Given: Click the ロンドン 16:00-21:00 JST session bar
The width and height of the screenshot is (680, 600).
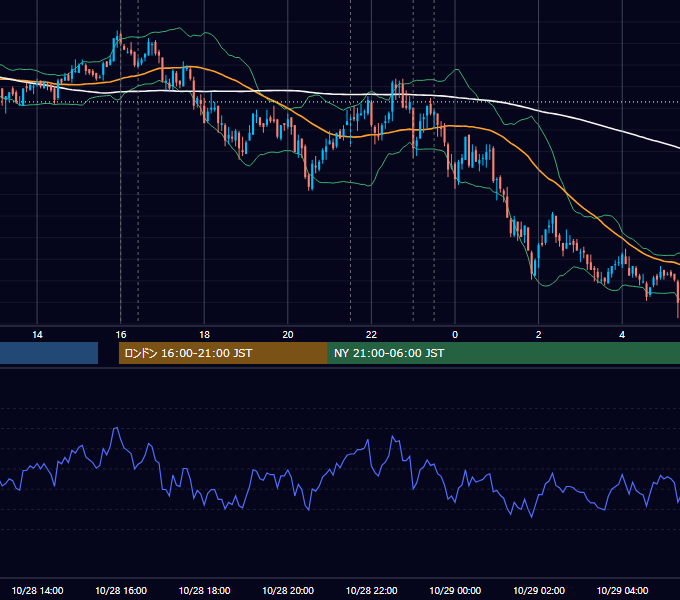Looking at the screenshot, I should pos(223,353).
